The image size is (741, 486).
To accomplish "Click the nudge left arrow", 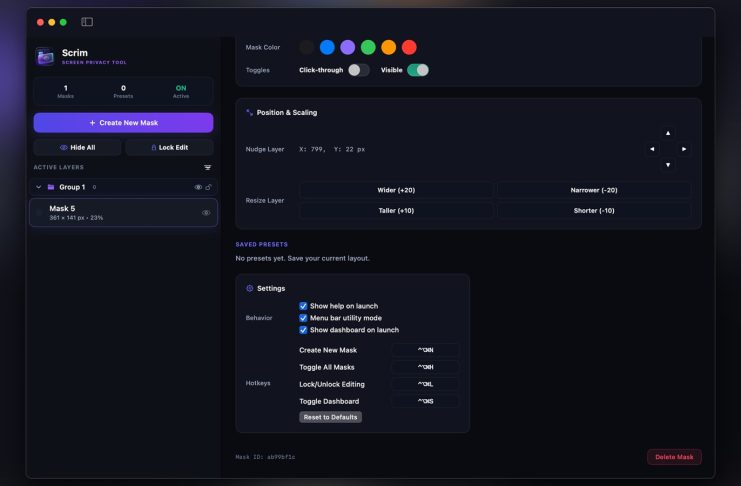I will tap(652, 149).
